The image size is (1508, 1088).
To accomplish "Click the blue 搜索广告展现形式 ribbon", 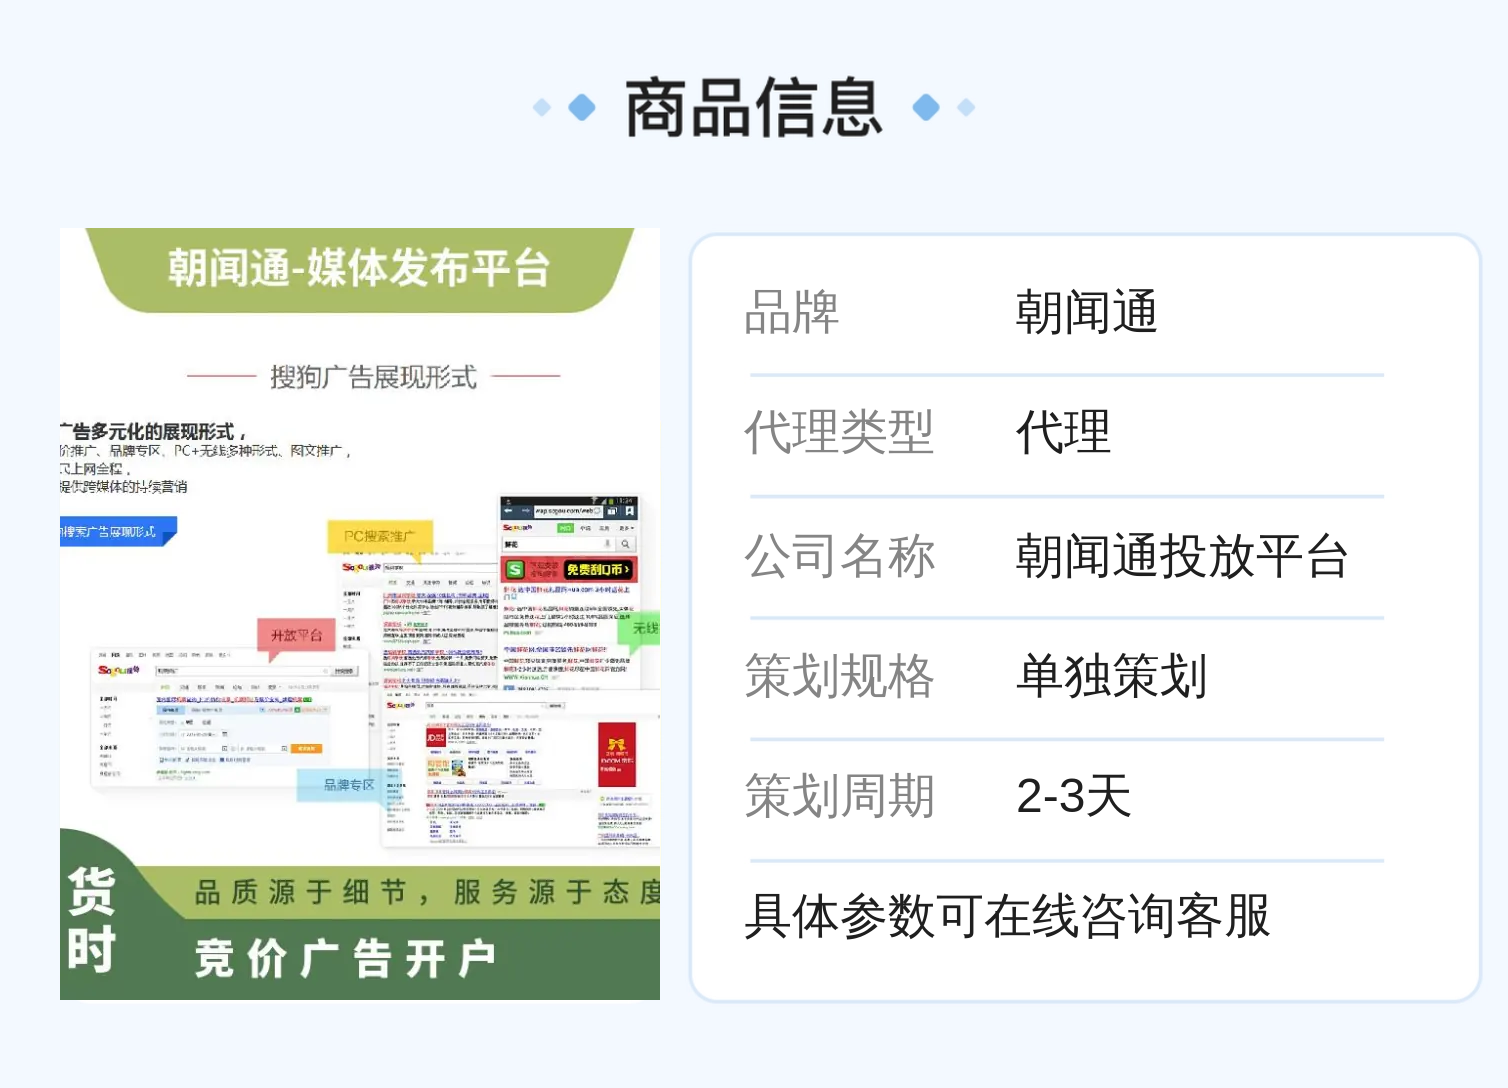I will pos(118,531).
